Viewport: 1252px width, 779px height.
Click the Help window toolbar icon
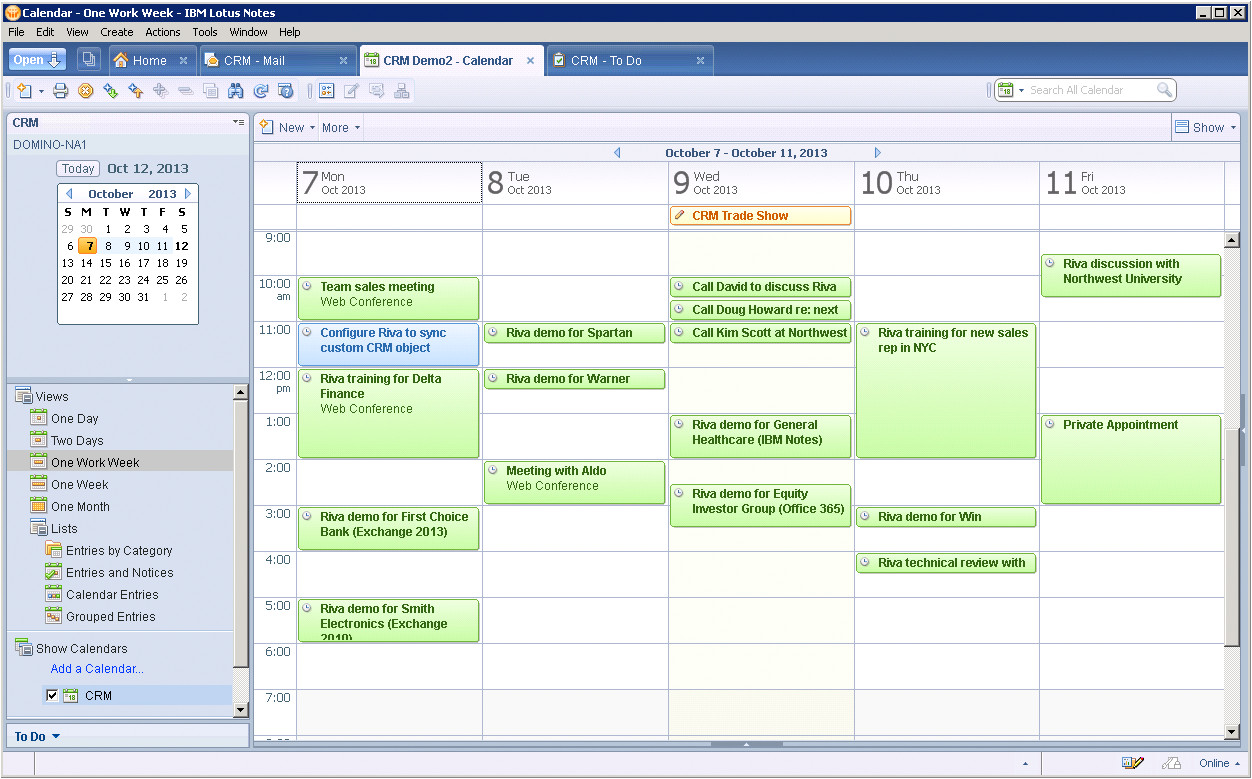pyautogui.click(x=286, y=91)
